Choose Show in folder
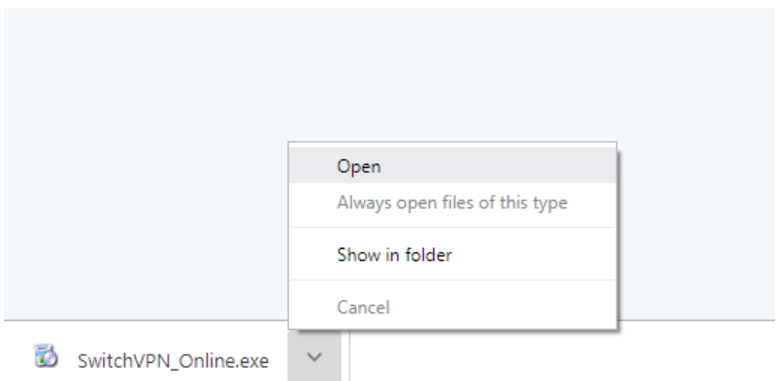Screen dimensions: 779x381 (x=453, y=255)
